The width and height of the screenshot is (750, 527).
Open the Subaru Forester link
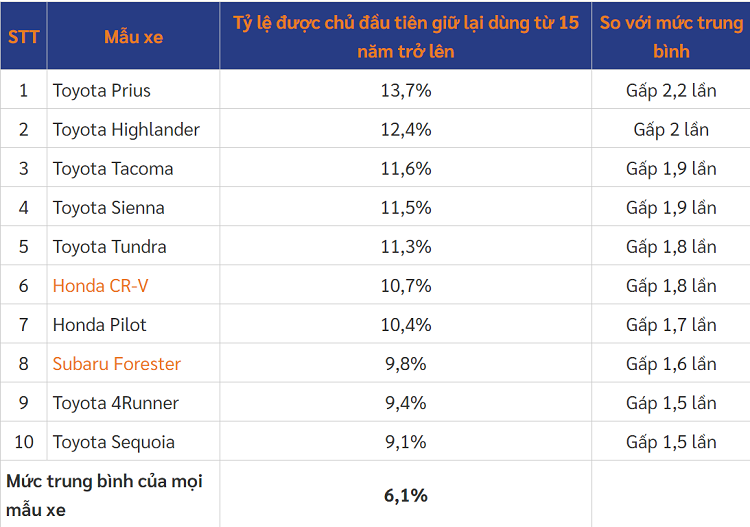point(117,364)
